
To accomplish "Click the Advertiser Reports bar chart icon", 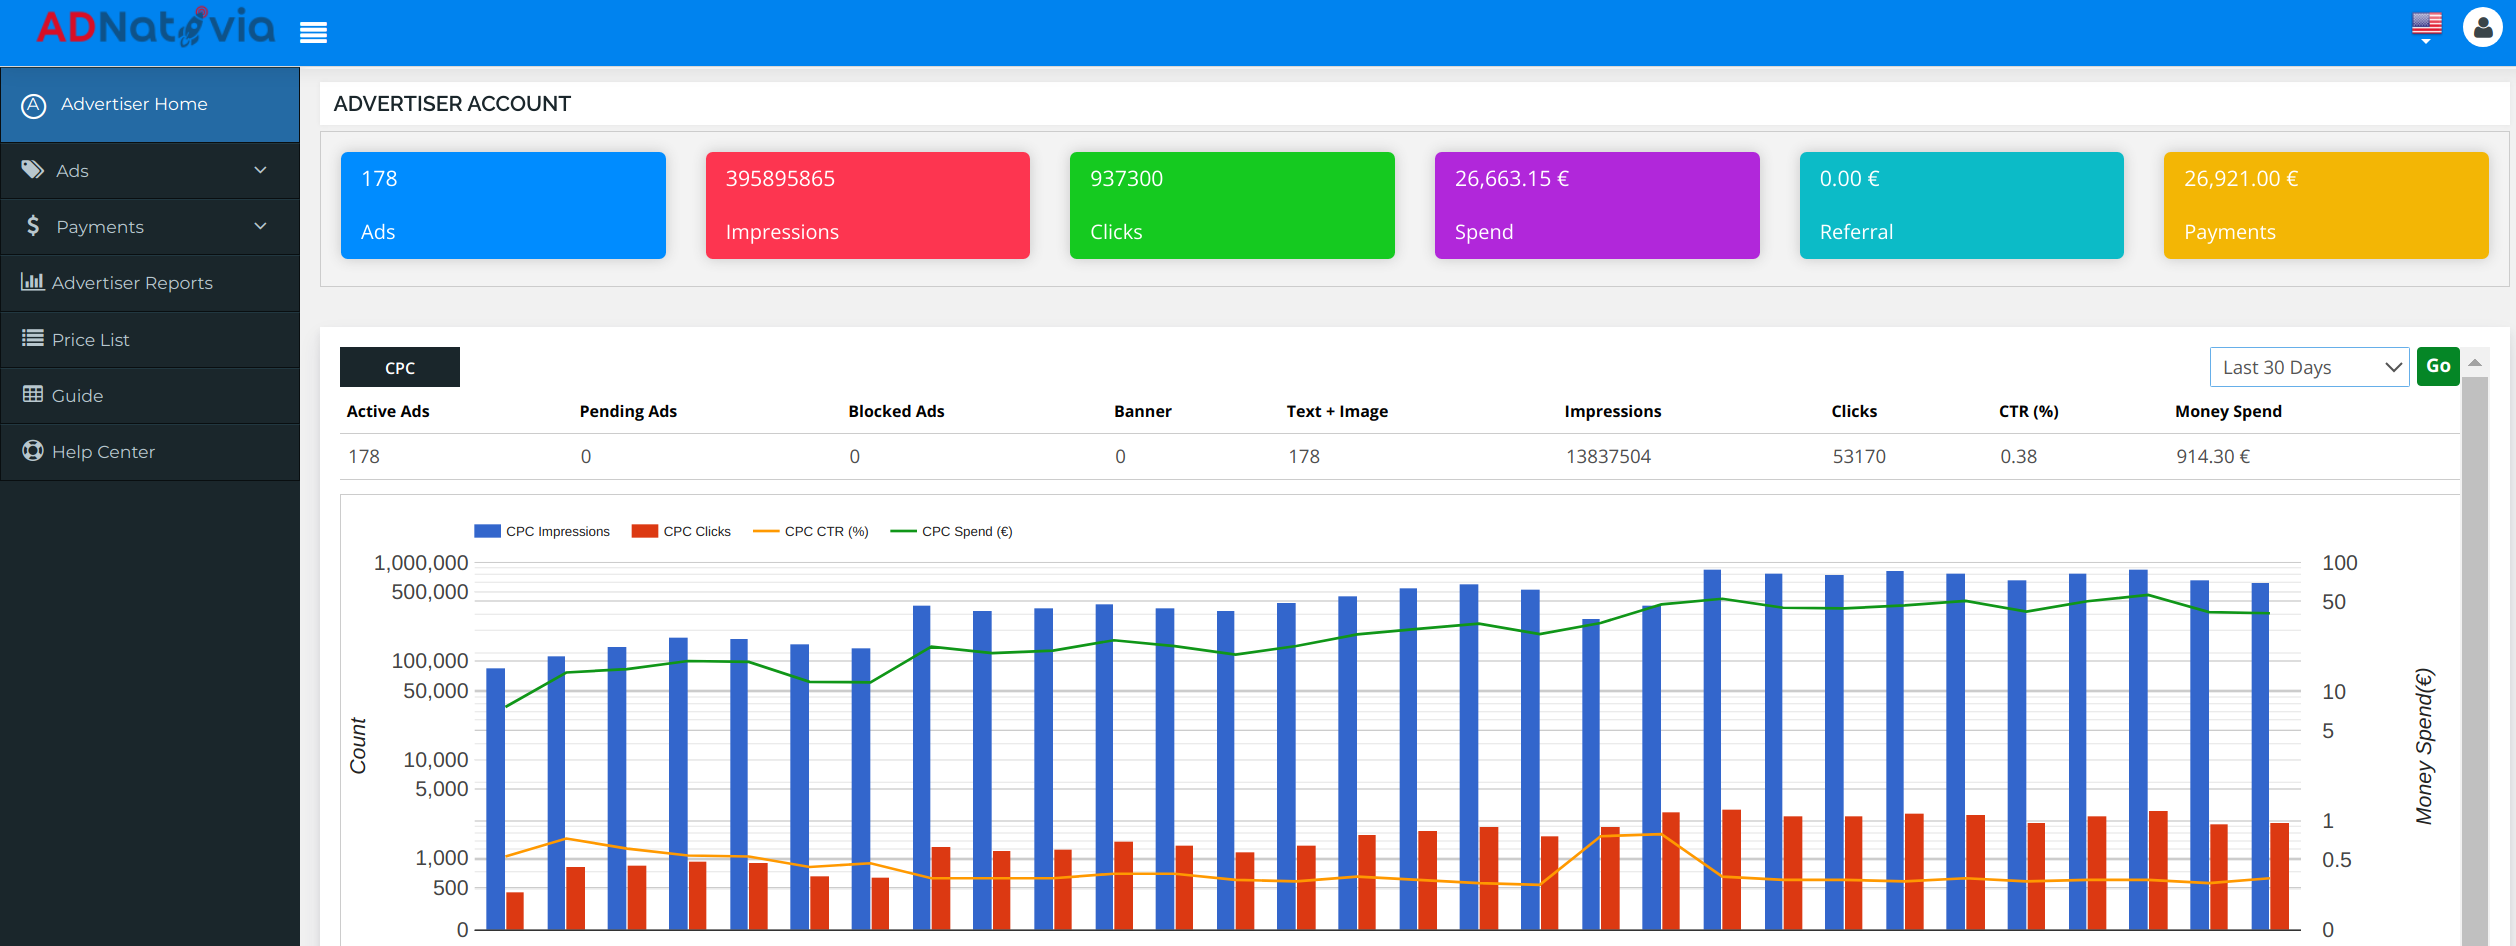I will pos(32,282).
